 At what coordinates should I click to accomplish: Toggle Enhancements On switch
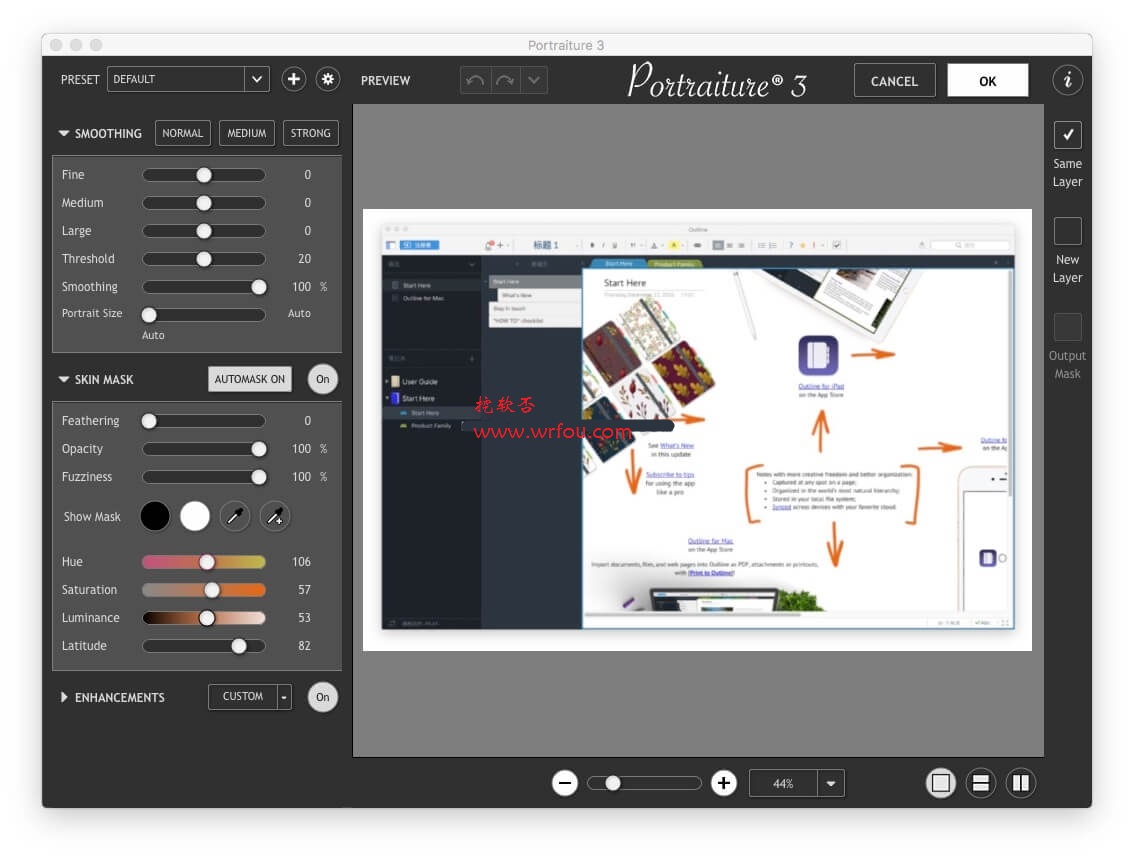pos(323,697)
